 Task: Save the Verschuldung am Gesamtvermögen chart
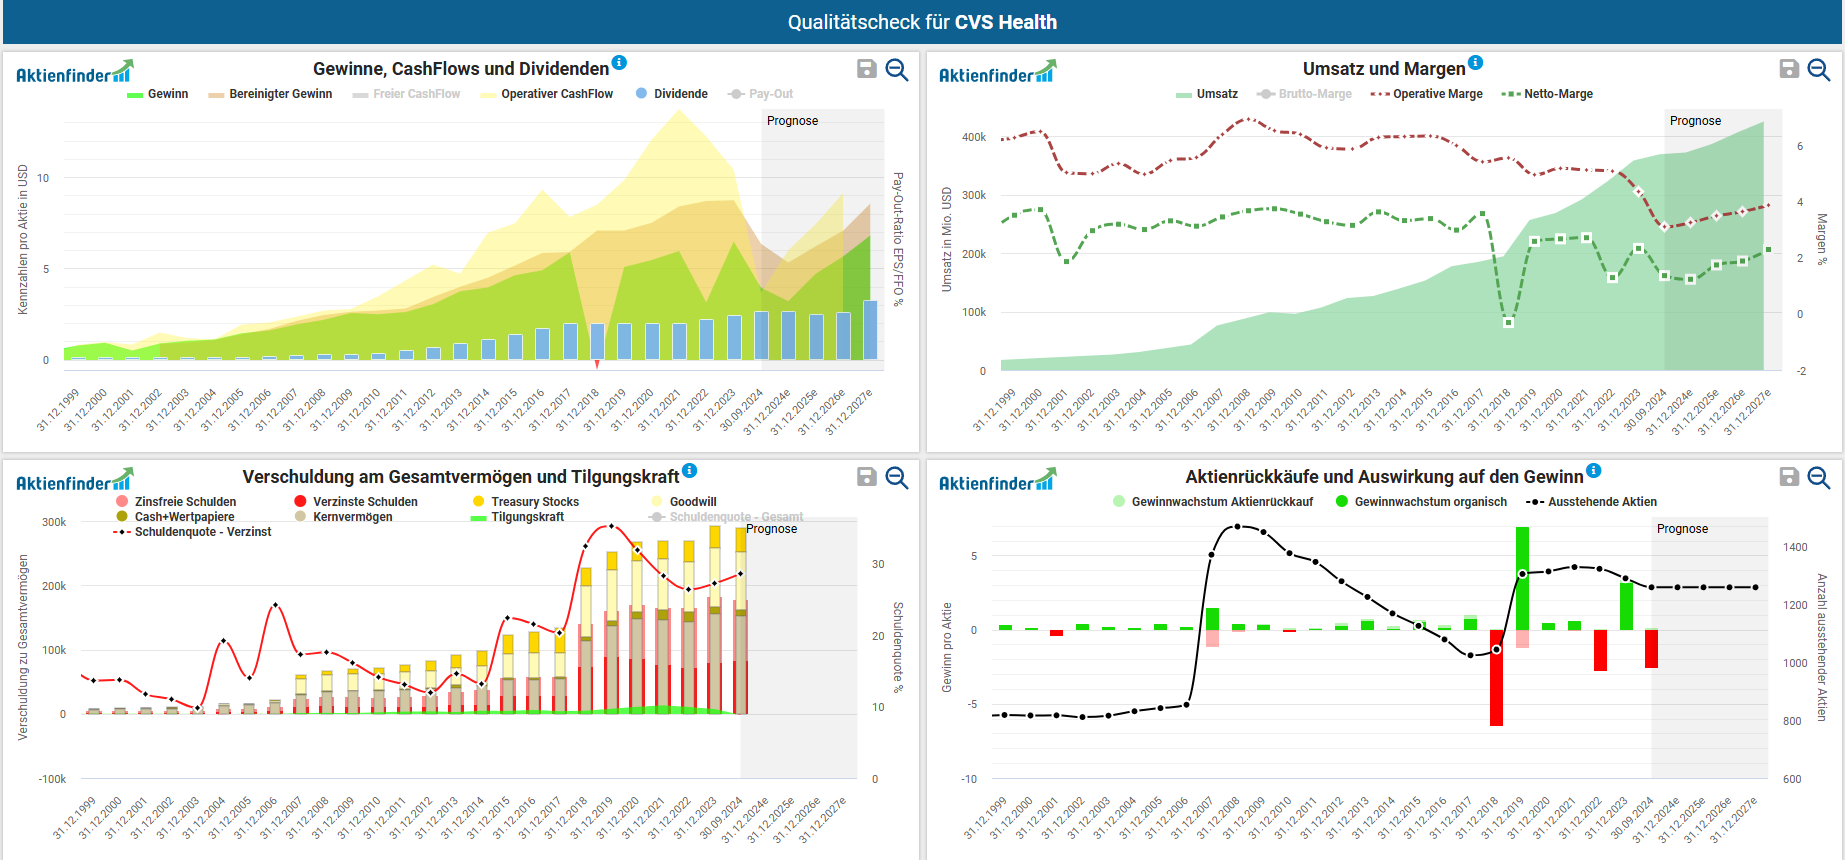[x=867, y=477]
